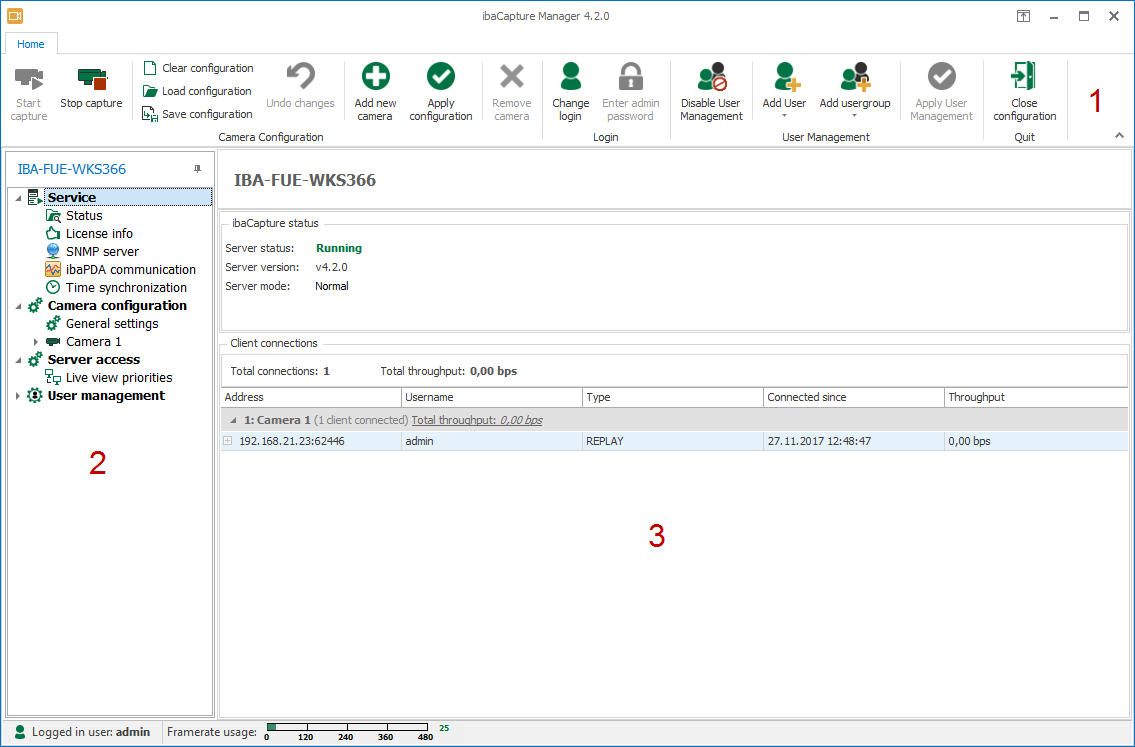Viewport: 1135px width, 747px height.
Task: Open the Add User dropdown arrow
Action: [x=784, y=116]
